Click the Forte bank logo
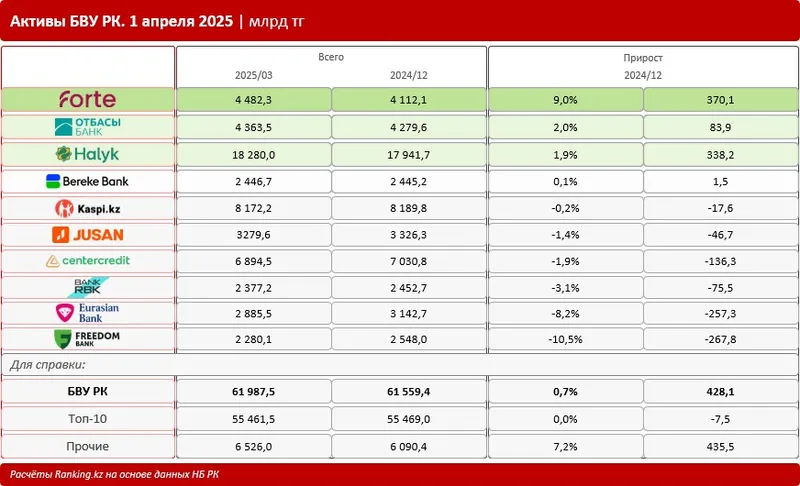Image resolution: width=800 pixels, height=486 pixels. tap(87, 99)
